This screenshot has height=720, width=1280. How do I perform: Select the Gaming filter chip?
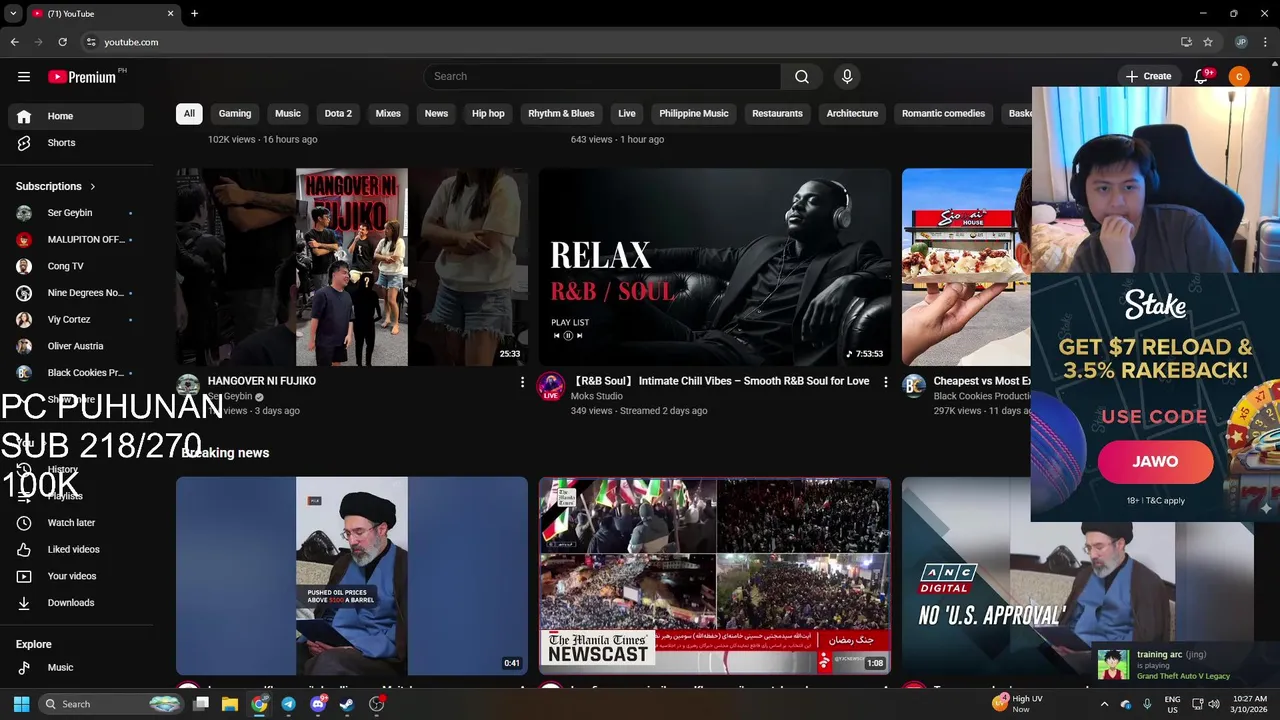pos(235,113)
